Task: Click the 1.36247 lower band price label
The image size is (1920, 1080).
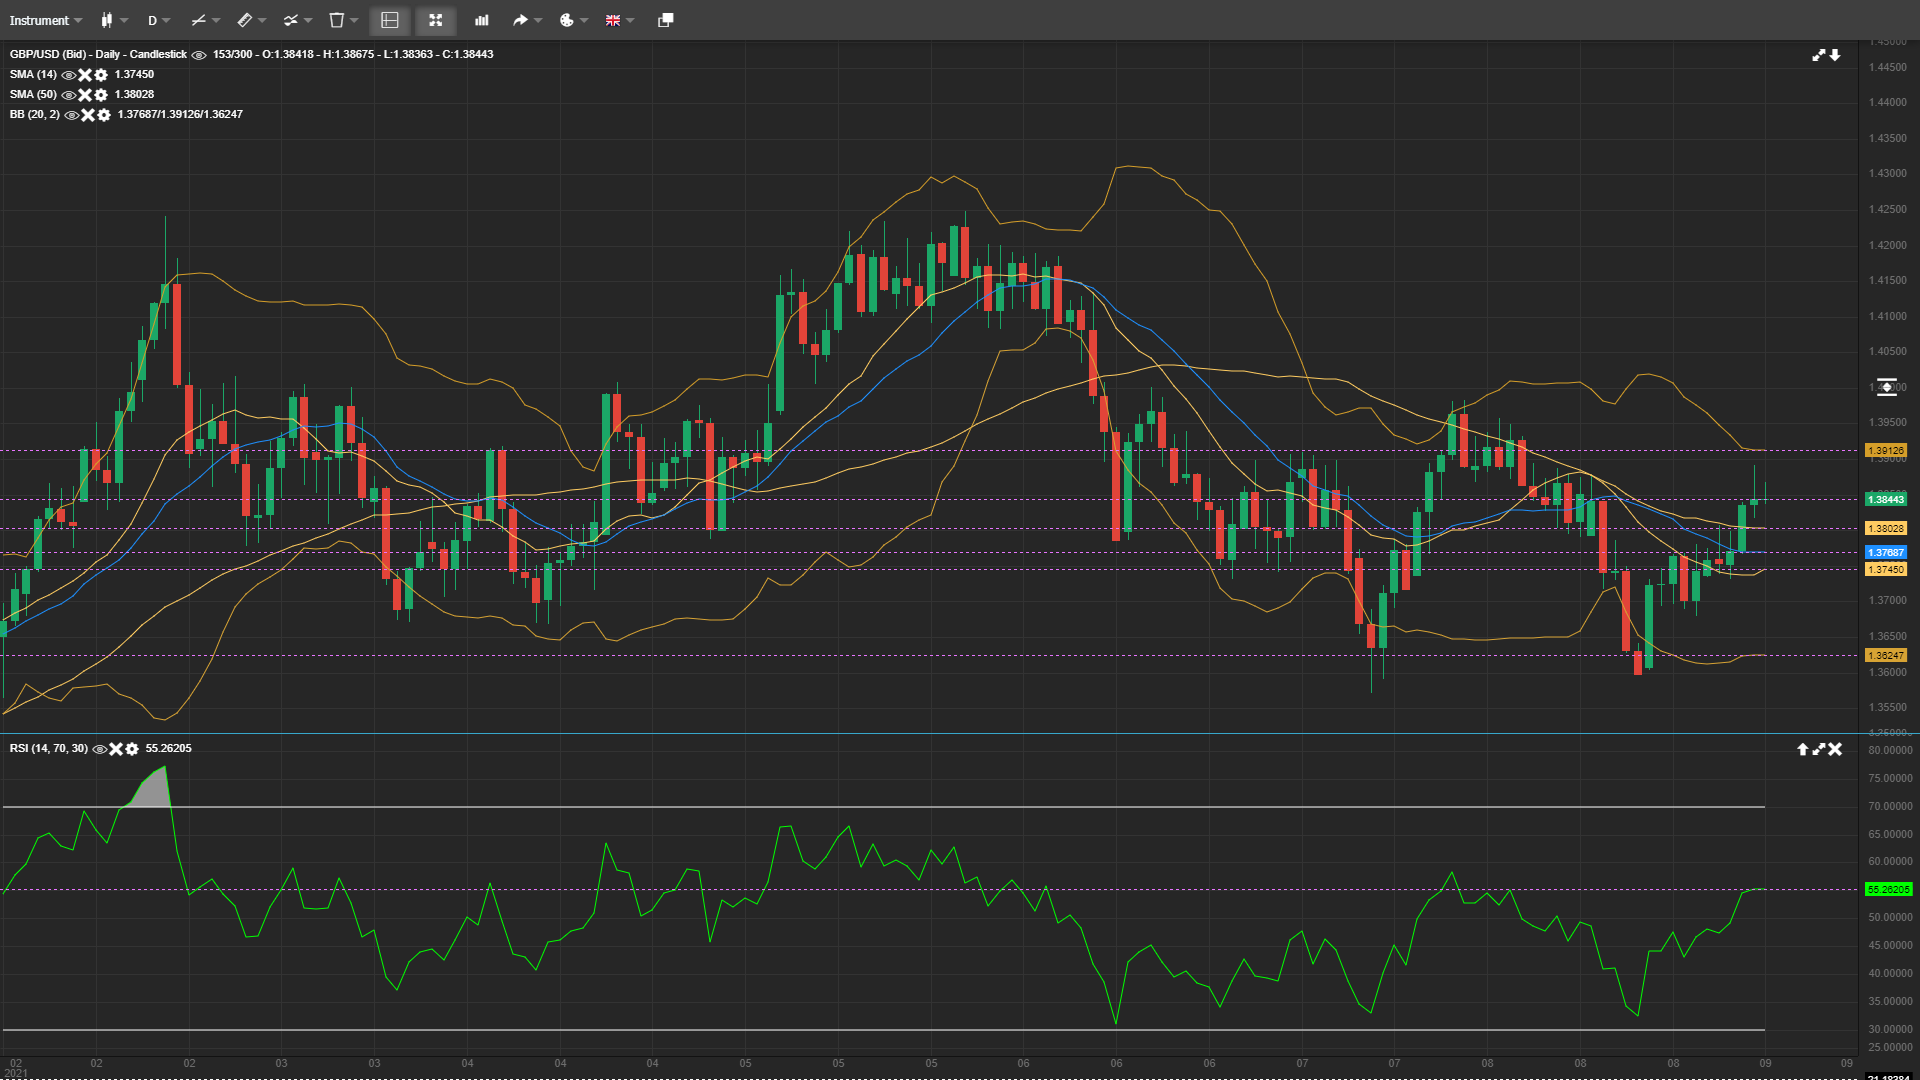Action: pos(1886,656)
